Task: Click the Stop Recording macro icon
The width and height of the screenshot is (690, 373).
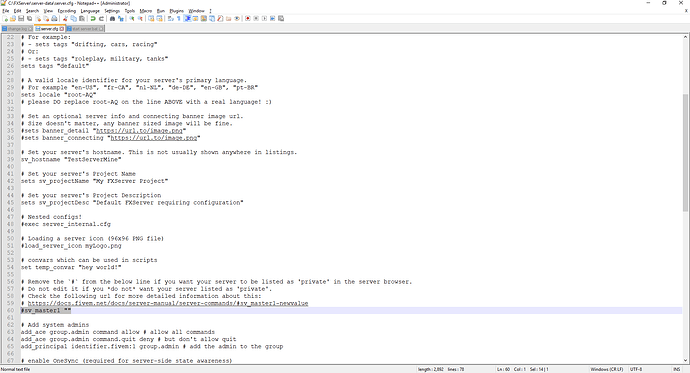Action: (x=257, y=18)
